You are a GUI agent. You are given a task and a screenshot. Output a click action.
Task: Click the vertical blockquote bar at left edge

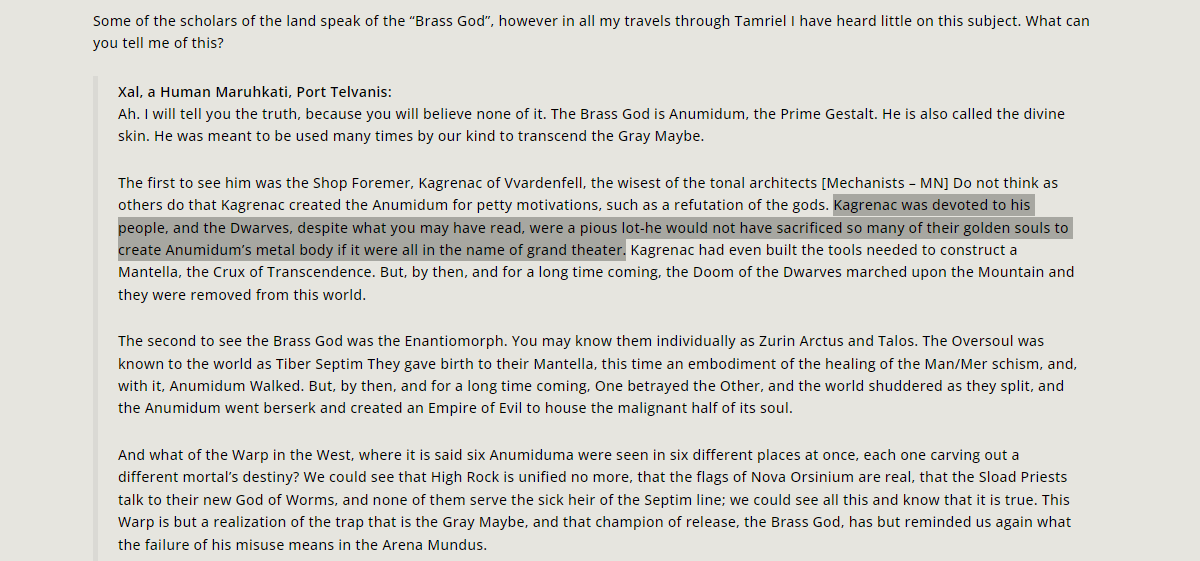pos(96,318)
